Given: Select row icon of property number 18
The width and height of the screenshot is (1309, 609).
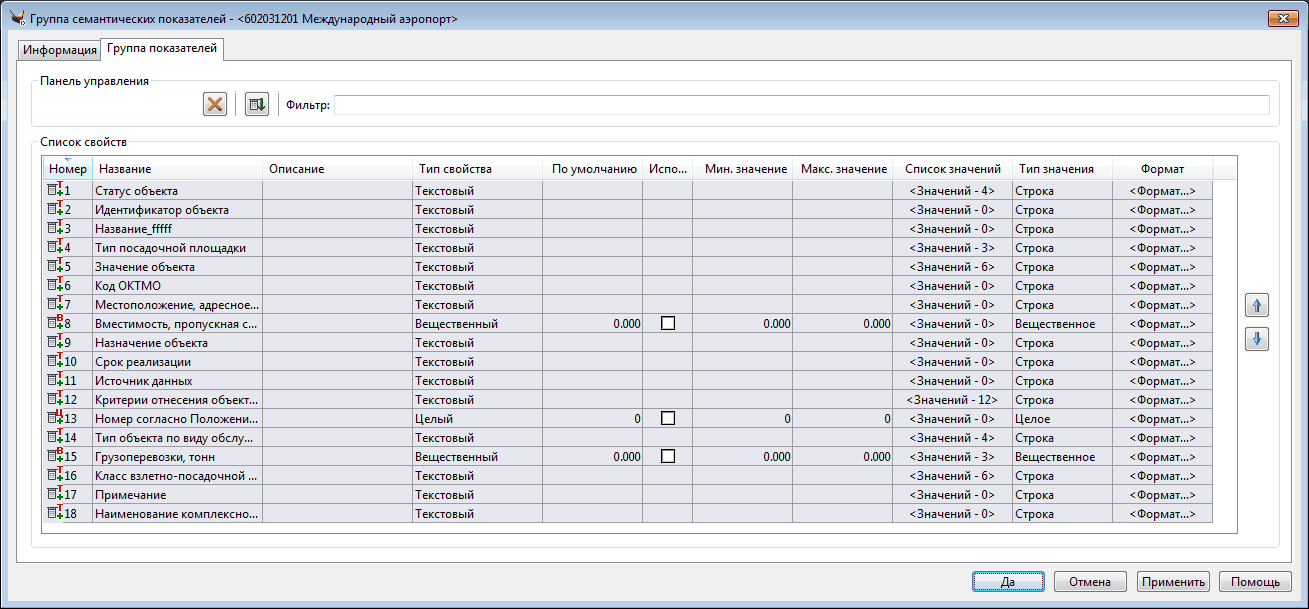Looking at the screenshot, I should click(x=53, y=513).
